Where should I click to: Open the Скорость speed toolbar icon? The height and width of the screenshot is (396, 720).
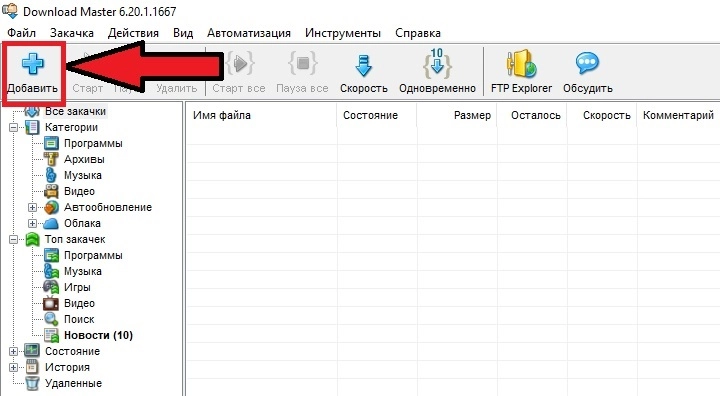click(363, 65)
